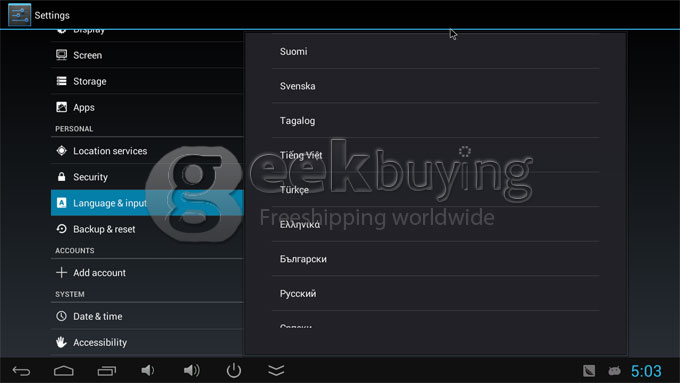Select Русский language
The height and width of the screenshot is (383, 680).
[x=436, y=294]
